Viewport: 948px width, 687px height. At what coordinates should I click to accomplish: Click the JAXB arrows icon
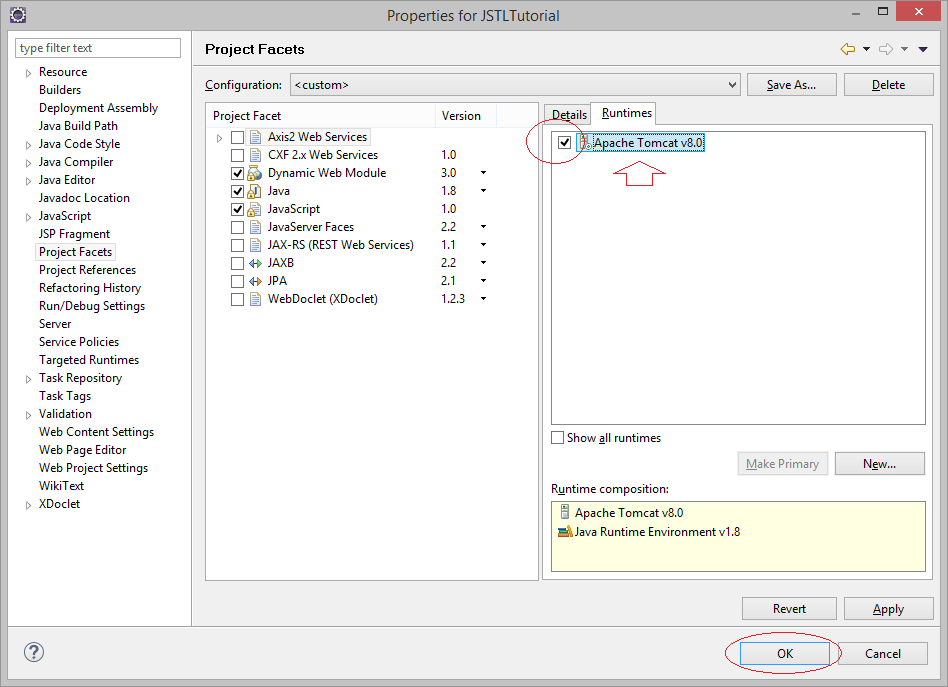(x=255, y=264)
